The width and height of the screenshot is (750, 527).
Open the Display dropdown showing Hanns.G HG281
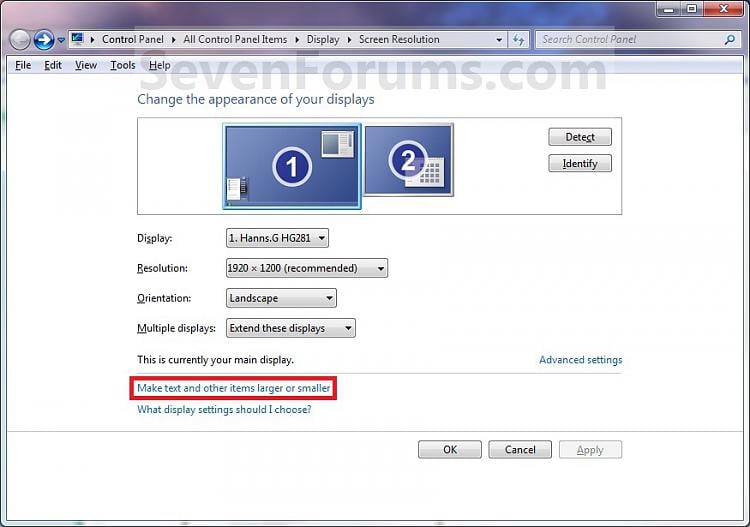(277, 238)
